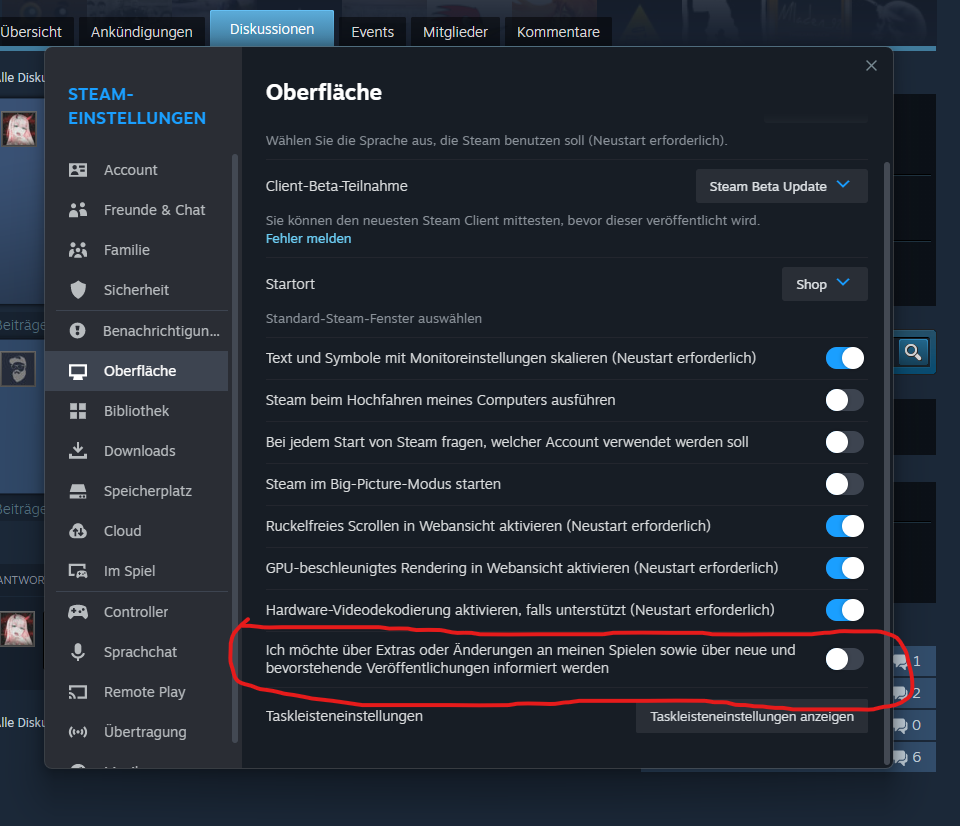Click the Controller gamepad icon

78,612
